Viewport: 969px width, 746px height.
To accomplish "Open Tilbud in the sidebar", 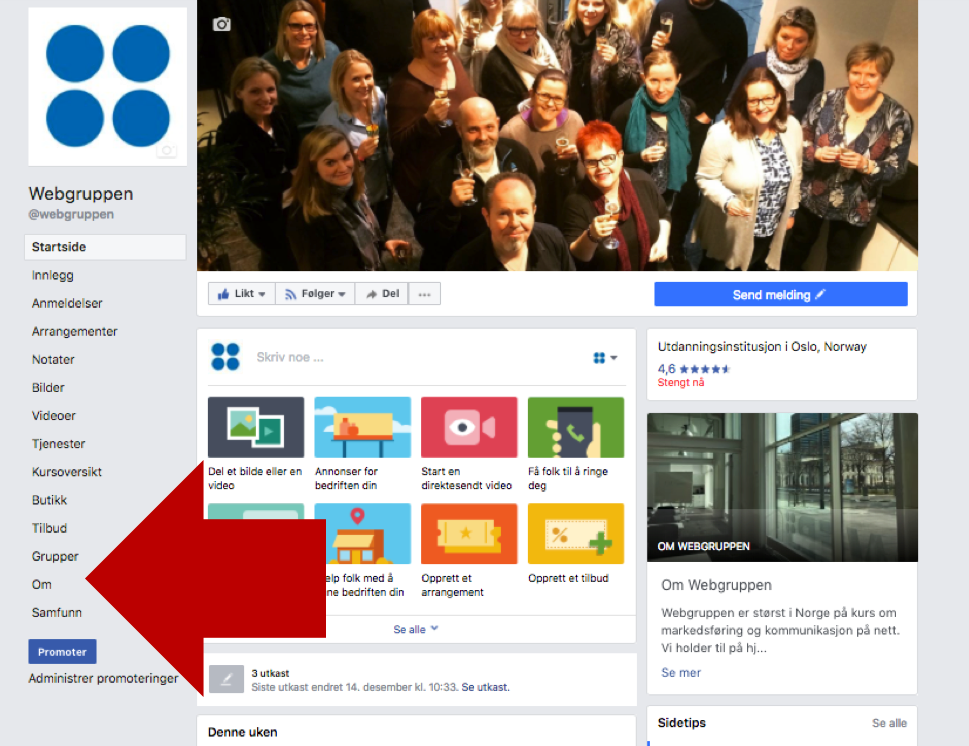I will [49, 528].
